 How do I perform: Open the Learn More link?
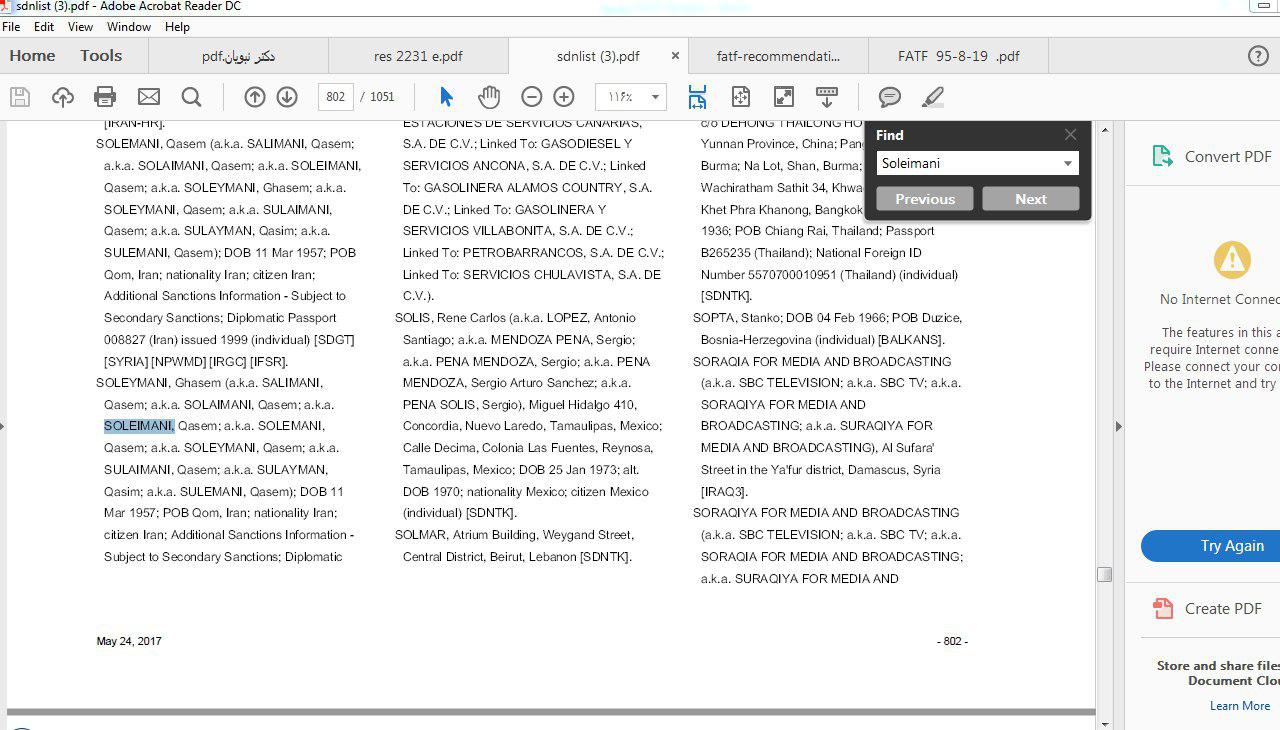1240,705
